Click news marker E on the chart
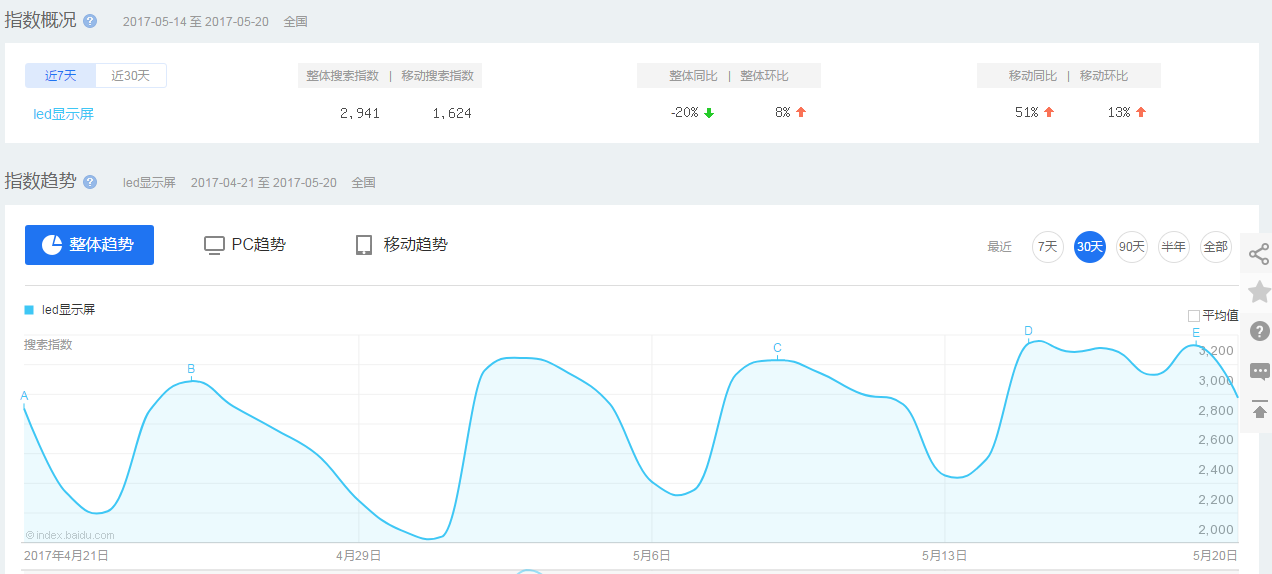The height and width of the screenshot is (574, 1272). tap(1196, 333)
